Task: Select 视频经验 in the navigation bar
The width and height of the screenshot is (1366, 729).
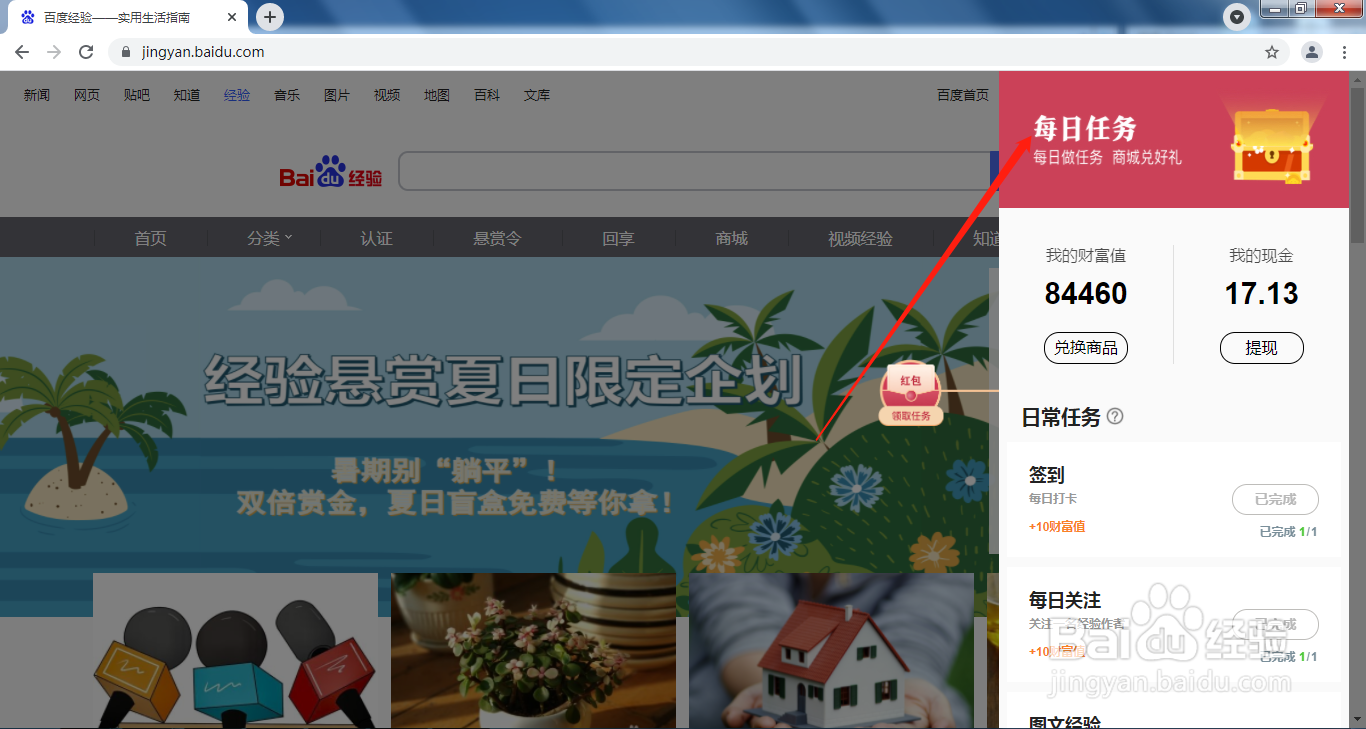Action: coord(861,239)
